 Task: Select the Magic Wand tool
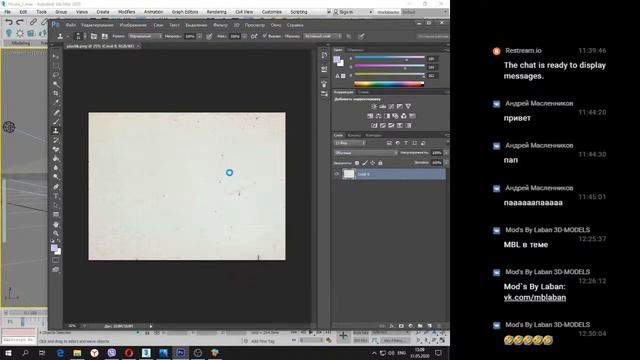coord(56,84)
